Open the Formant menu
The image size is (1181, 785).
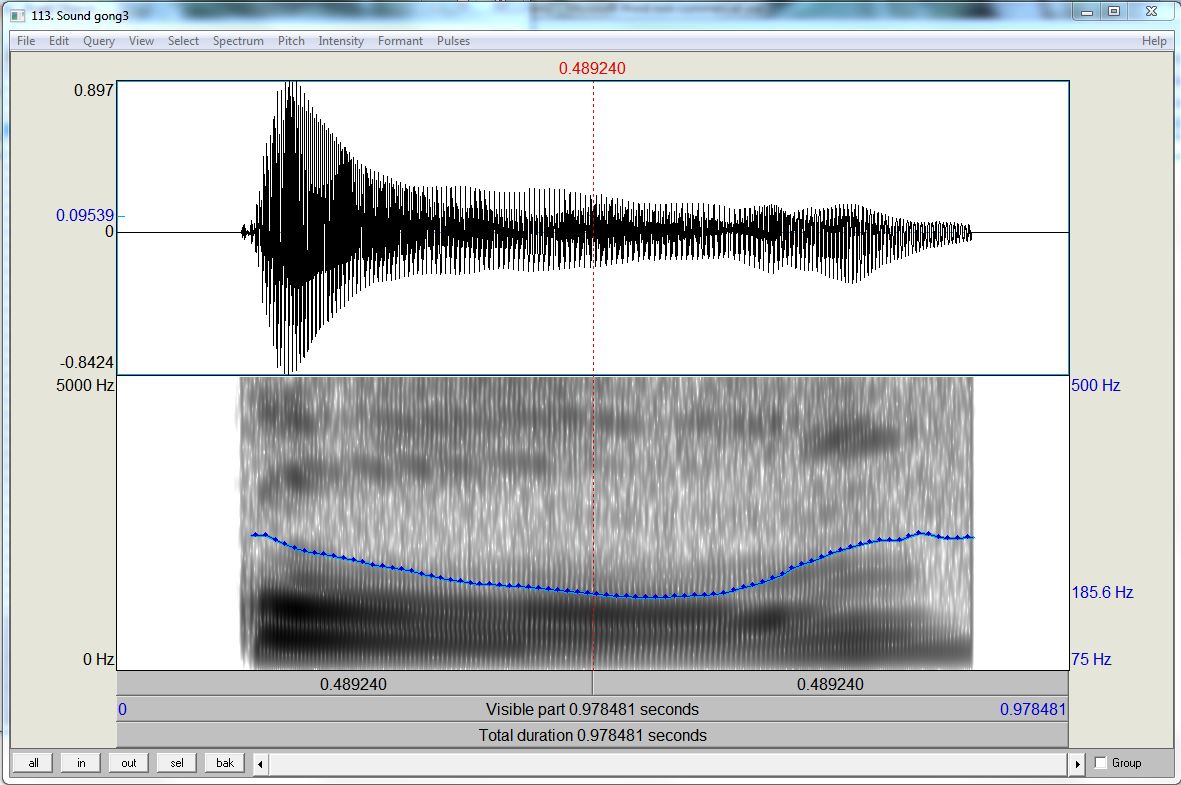[400, 41]
